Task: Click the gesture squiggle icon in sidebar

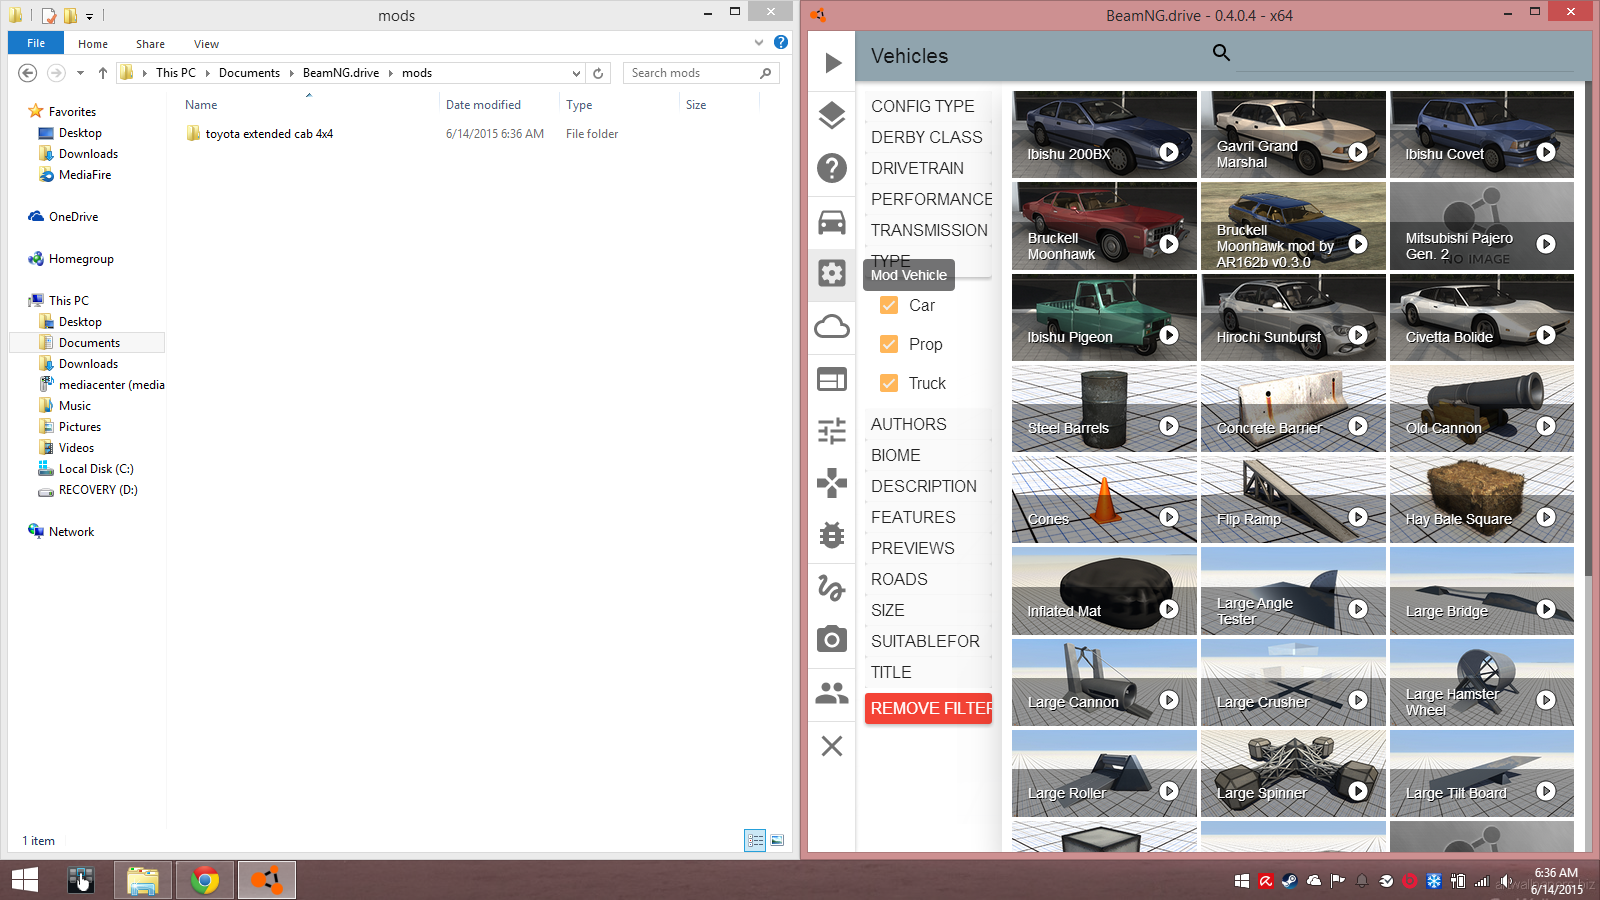Action: pos(832,587)
